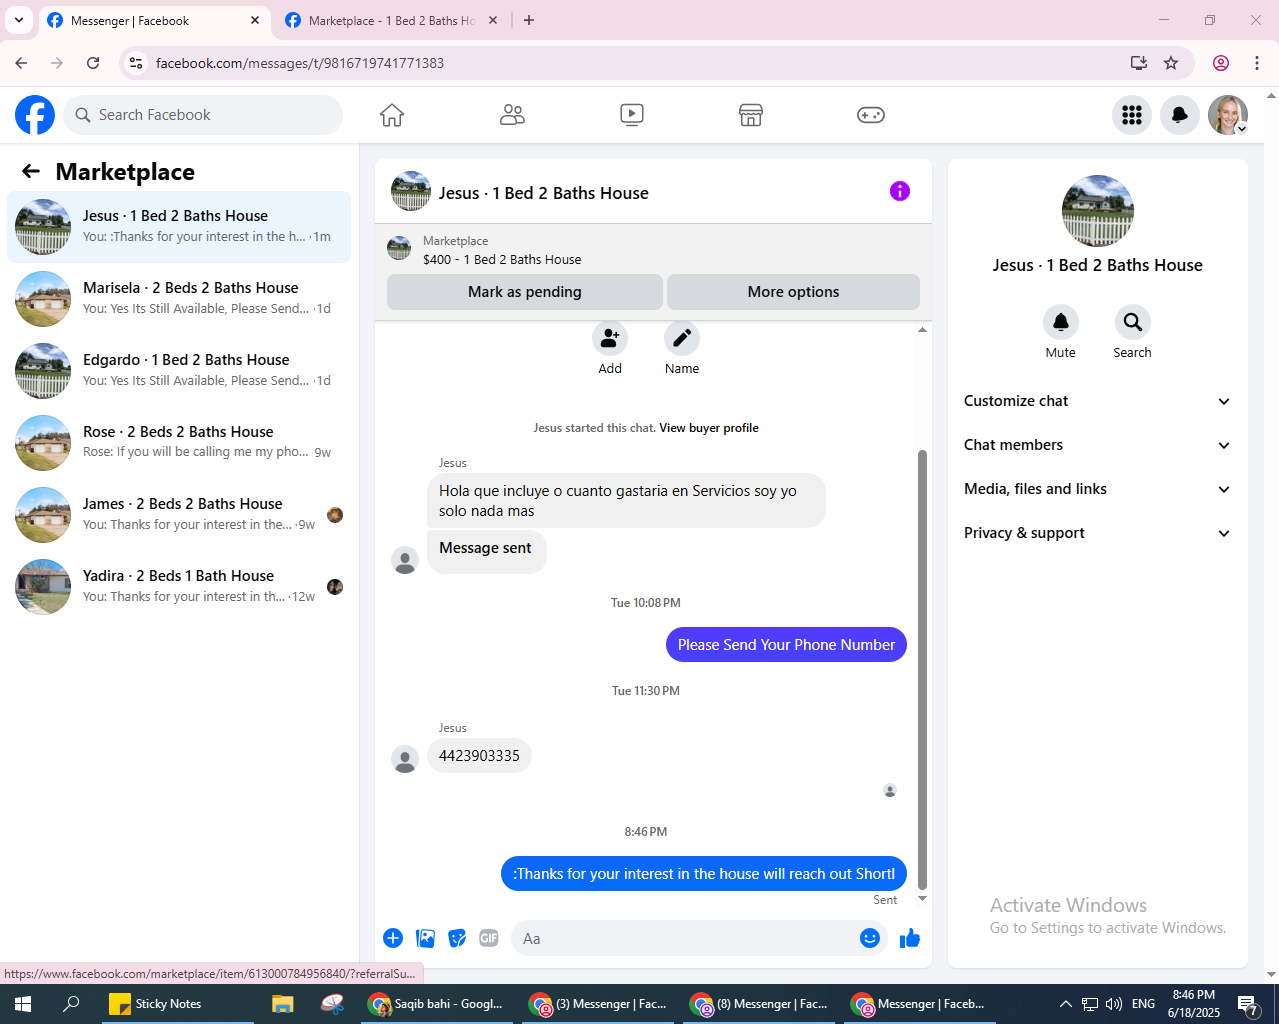Attach a file with the image icon
Viewport: 1279px width, 1024px height.
click(x=426, y=938)
